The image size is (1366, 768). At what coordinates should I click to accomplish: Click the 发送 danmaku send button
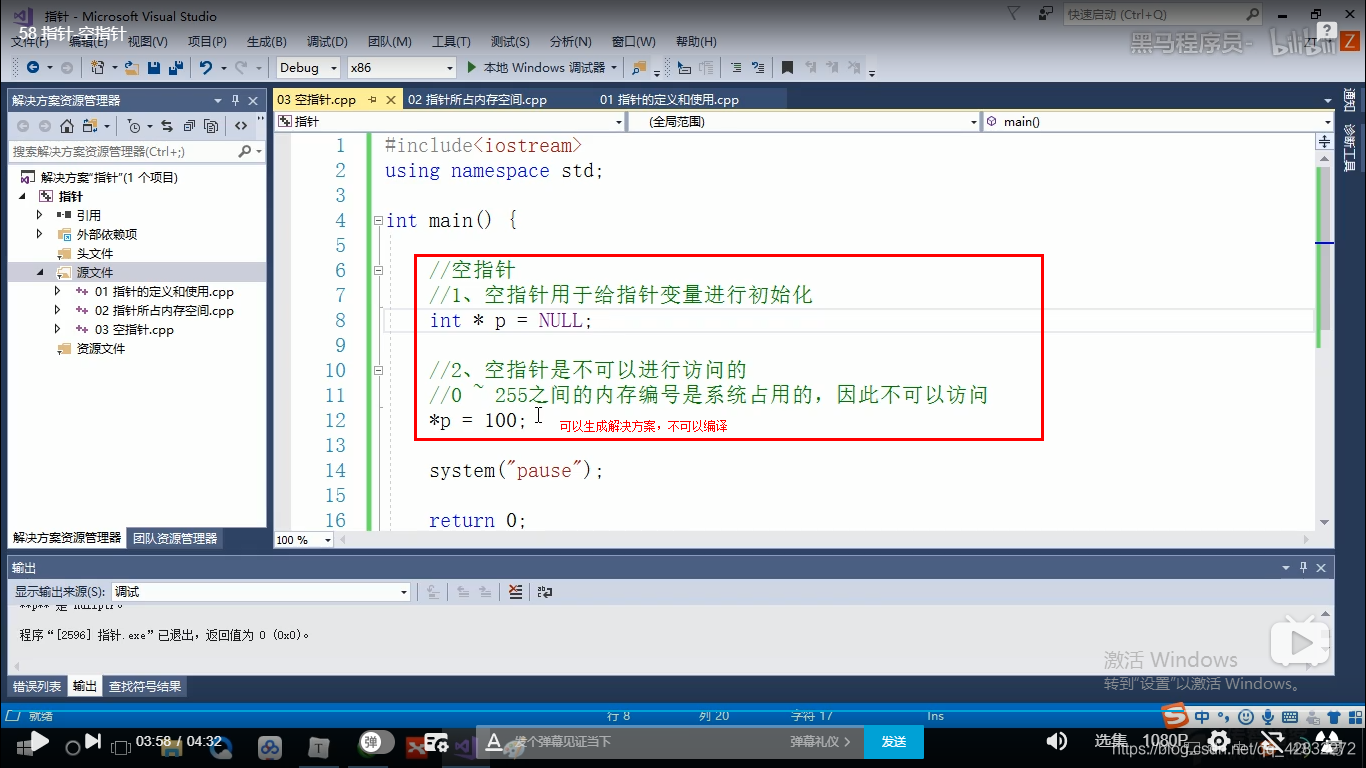click(x=894, y=741)
